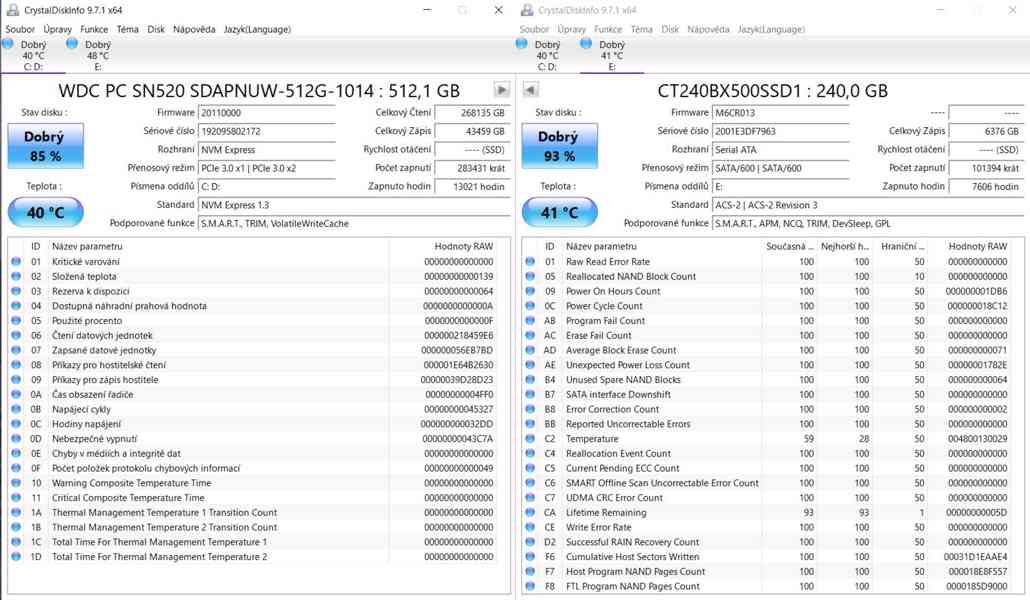The image size is (1030, 600).
Task: Open the Nápověda menu in left window
Action: pyautogui.click(x=194, y=29)
